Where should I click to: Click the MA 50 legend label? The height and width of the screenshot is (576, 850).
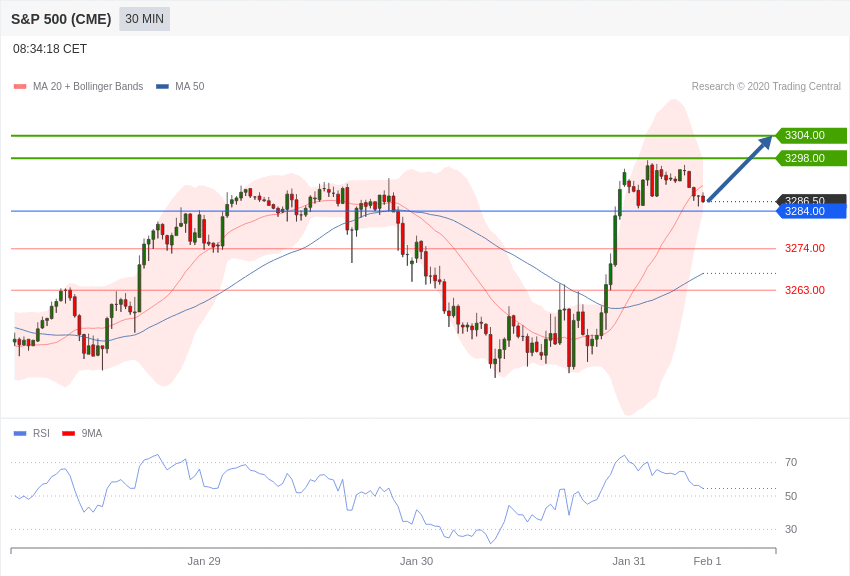pos(190,87)
